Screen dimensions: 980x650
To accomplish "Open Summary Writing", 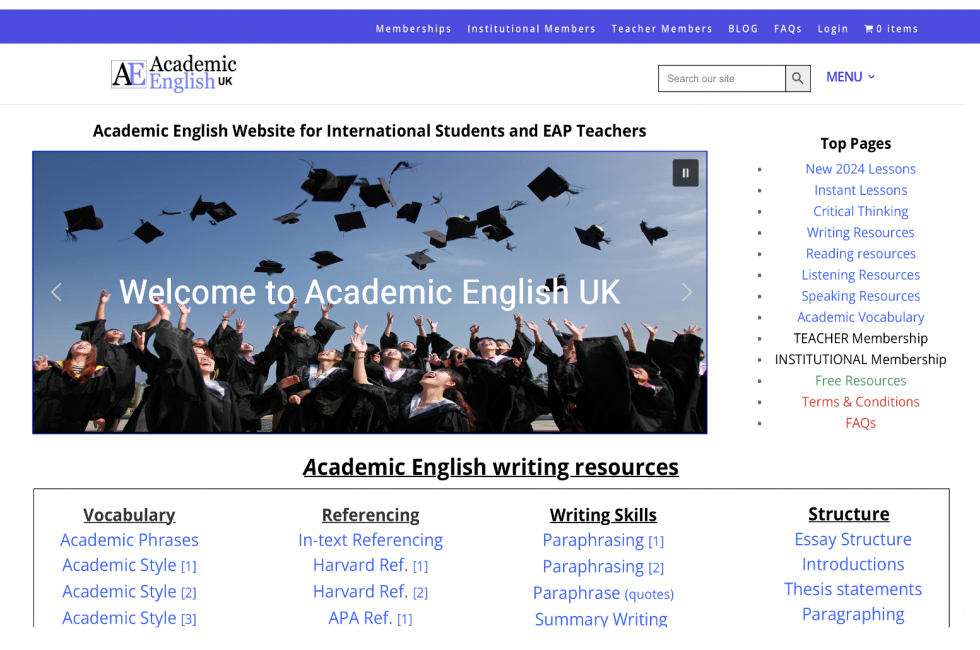I will [x=601, y=619].
